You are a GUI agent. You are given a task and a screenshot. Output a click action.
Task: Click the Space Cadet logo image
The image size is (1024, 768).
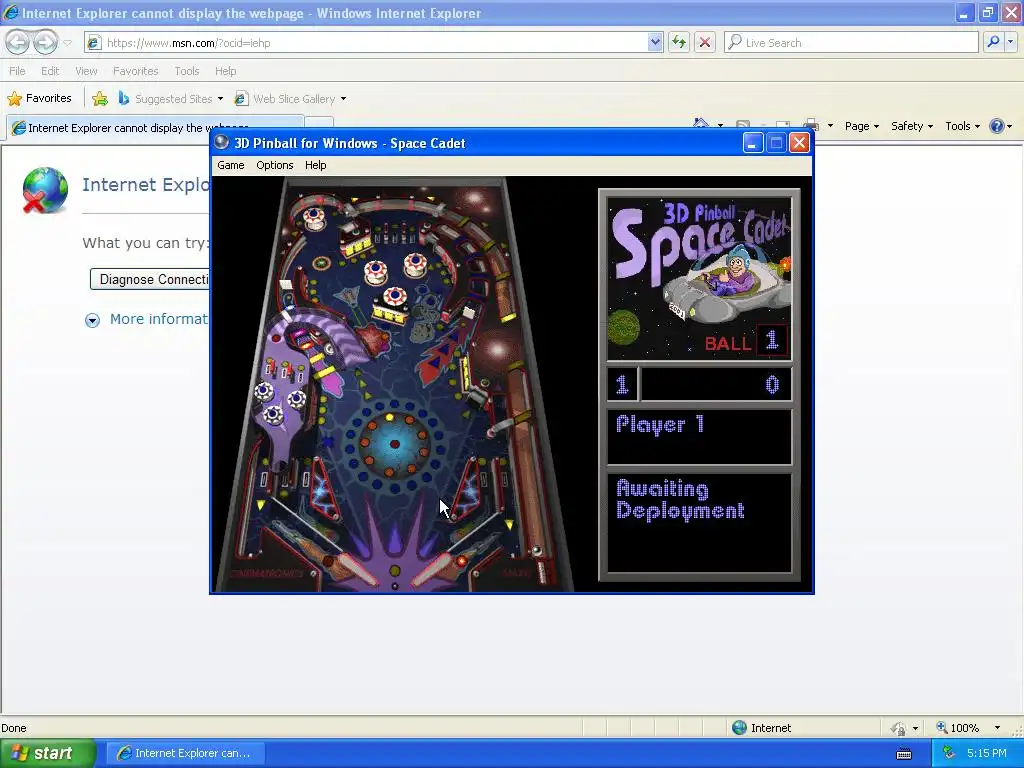coord(699,279)
